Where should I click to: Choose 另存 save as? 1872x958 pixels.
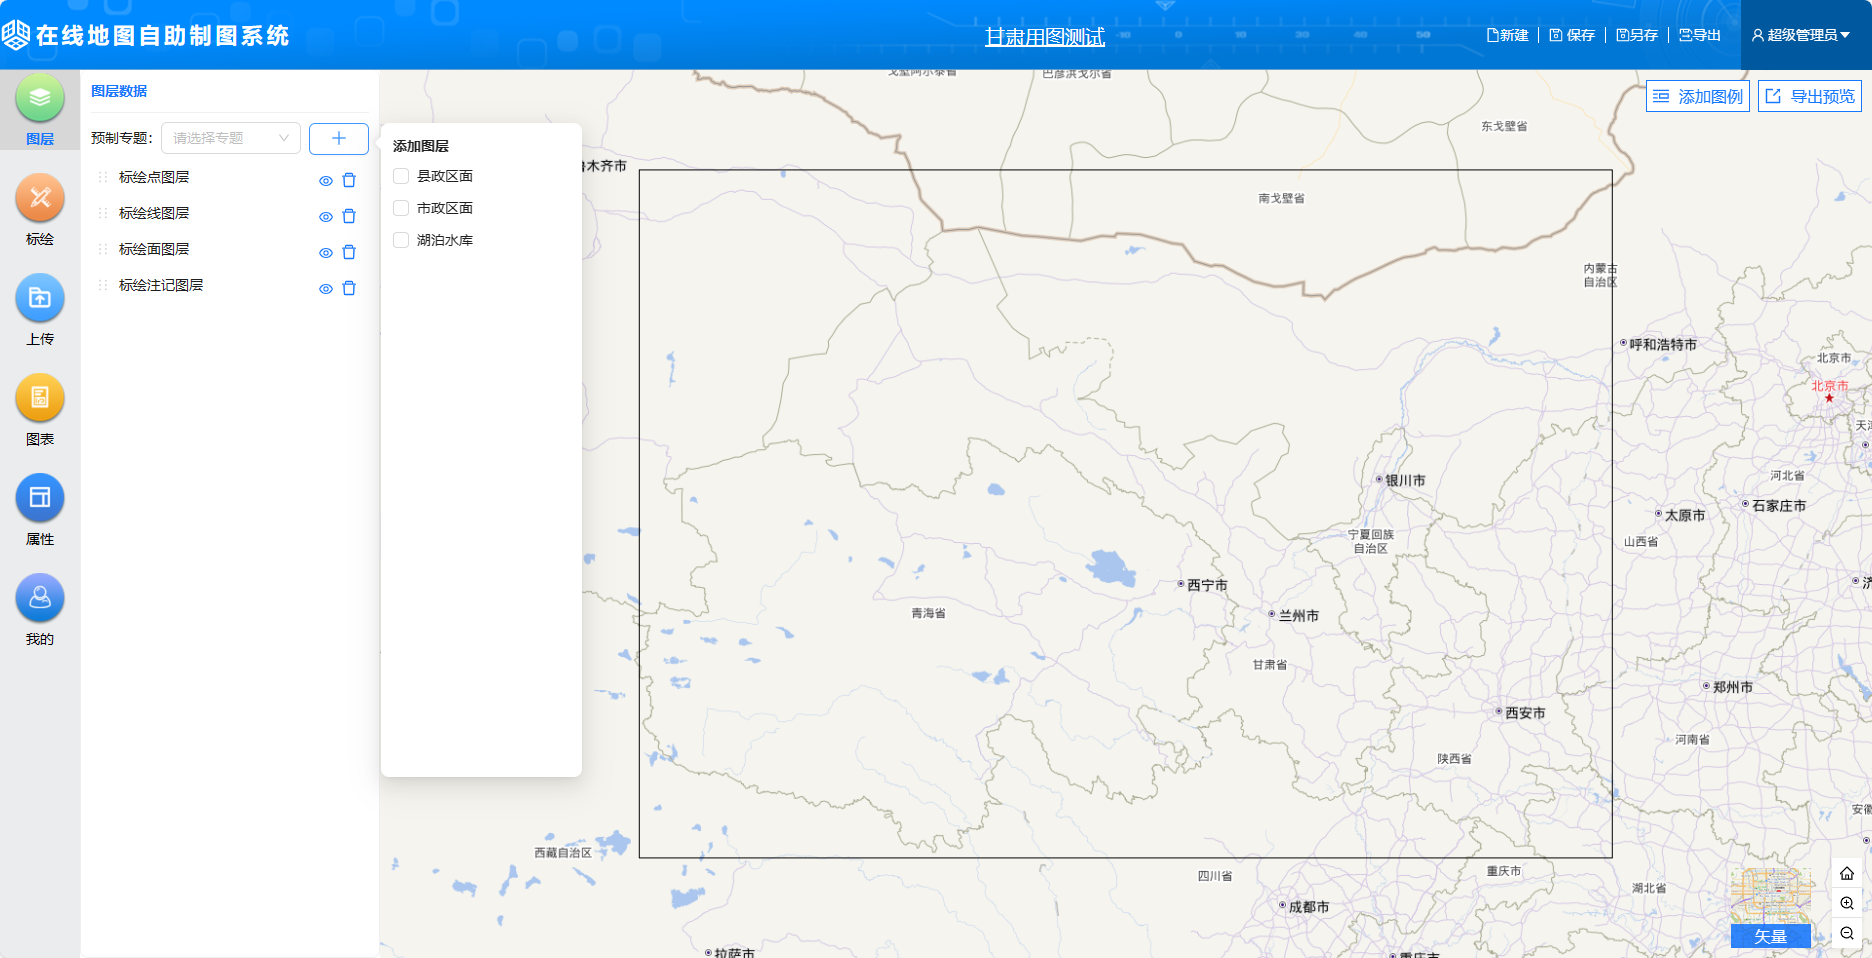point(1637,35)
